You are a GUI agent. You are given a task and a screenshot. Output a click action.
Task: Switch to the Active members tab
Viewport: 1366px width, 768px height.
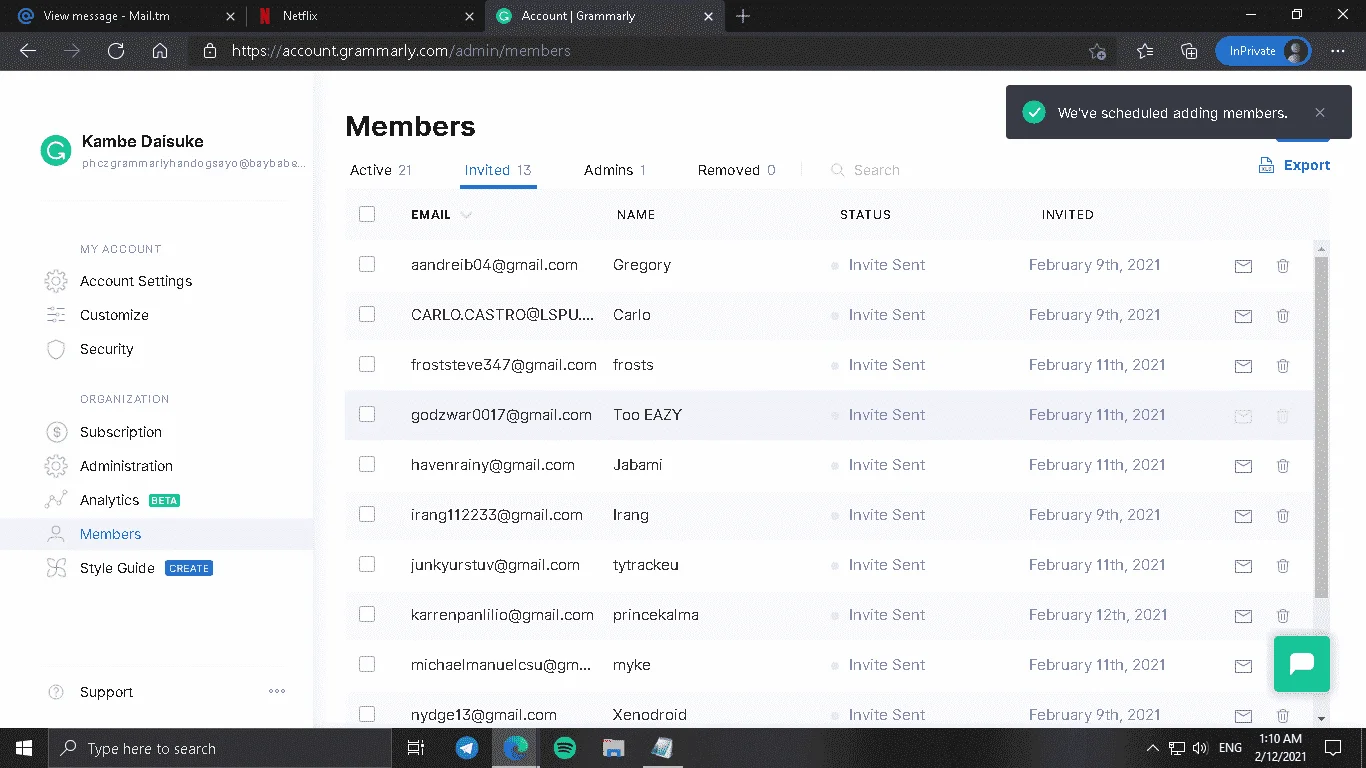click(x=381, y=170)
